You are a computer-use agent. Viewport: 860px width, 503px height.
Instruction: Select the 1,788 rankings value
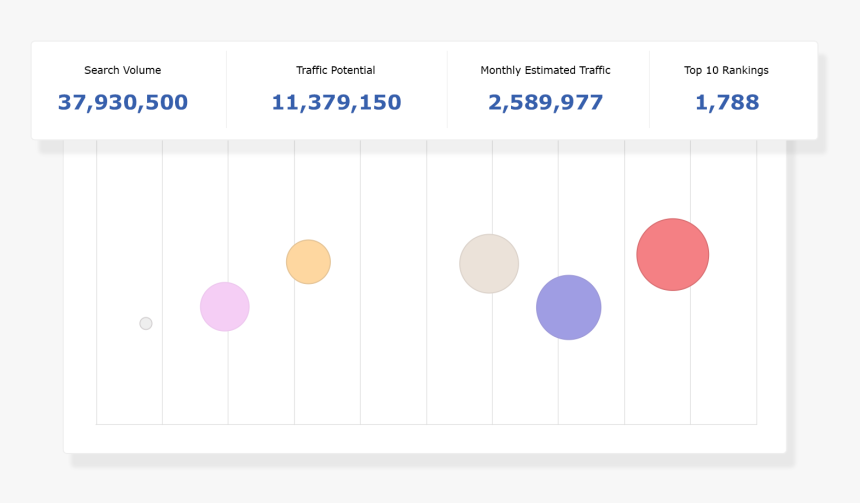[x=727, y=102]
